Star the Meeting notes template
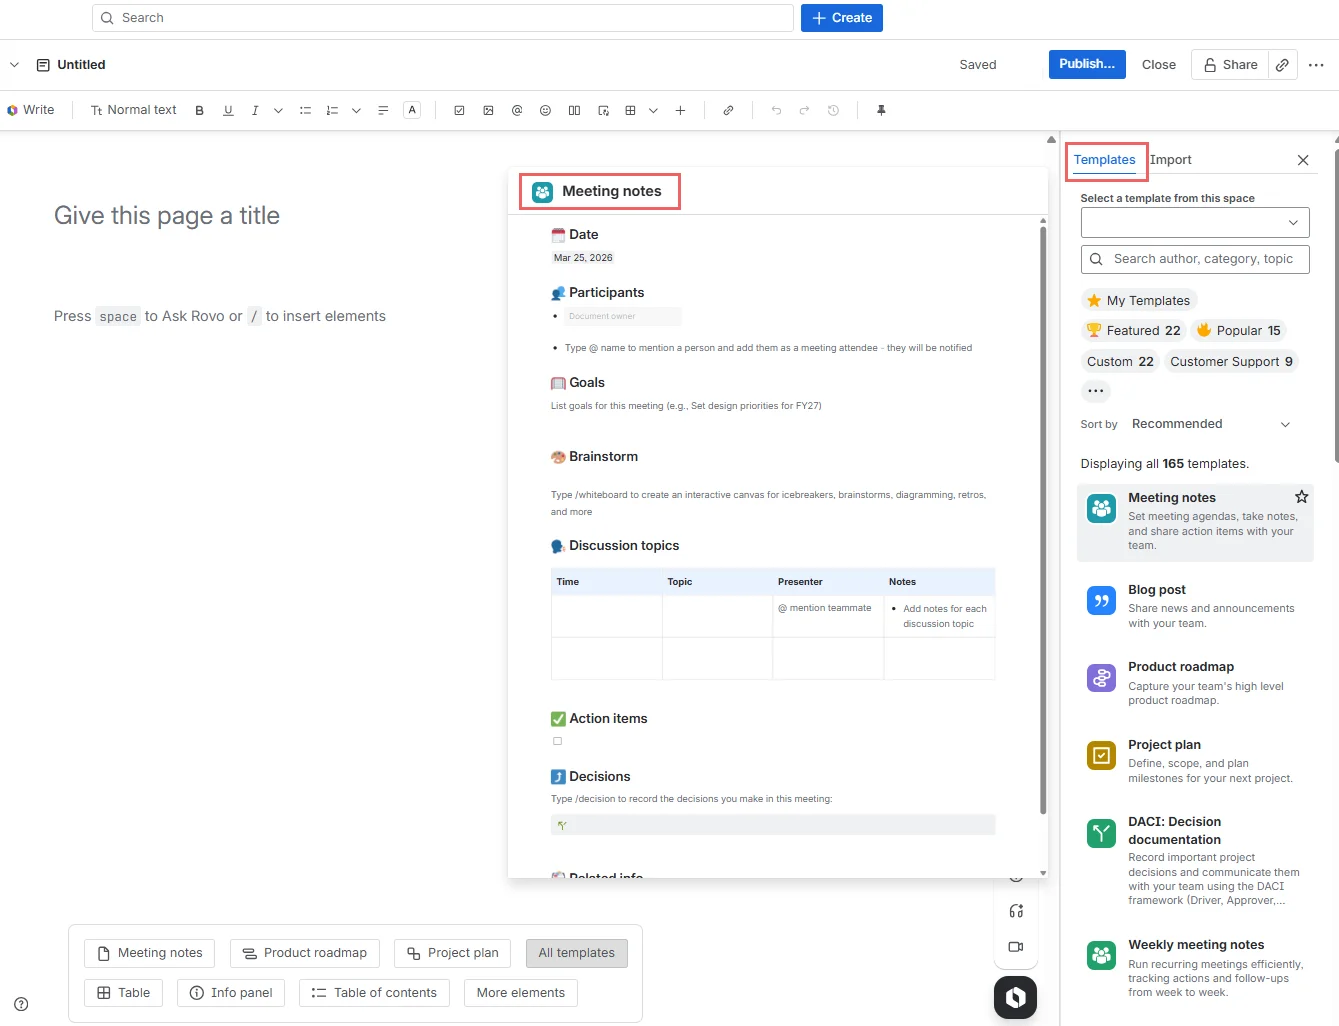The height and width of the screenshot is (1026, 1339). [x=1301, y=497]
